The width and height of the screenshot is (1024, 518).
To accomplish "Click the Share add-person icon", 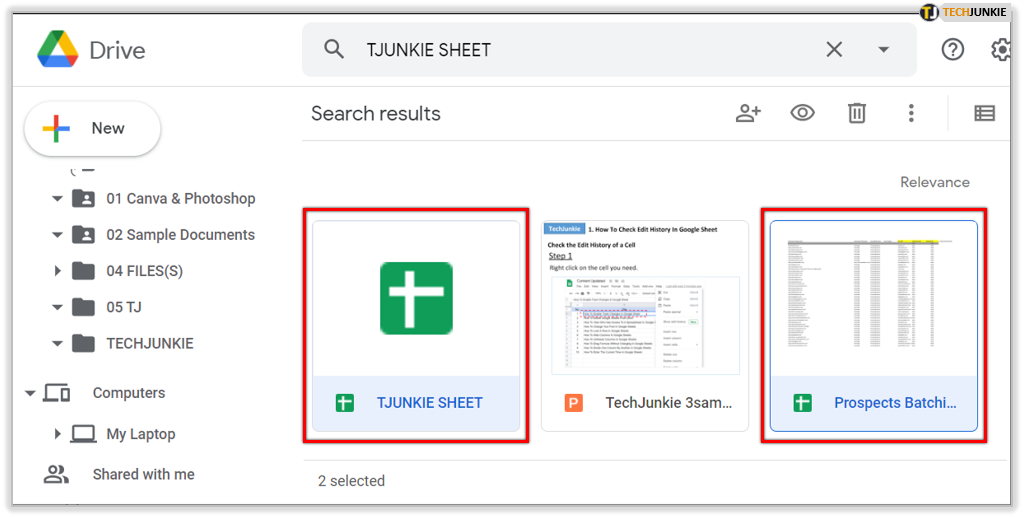I will (748, 113).
